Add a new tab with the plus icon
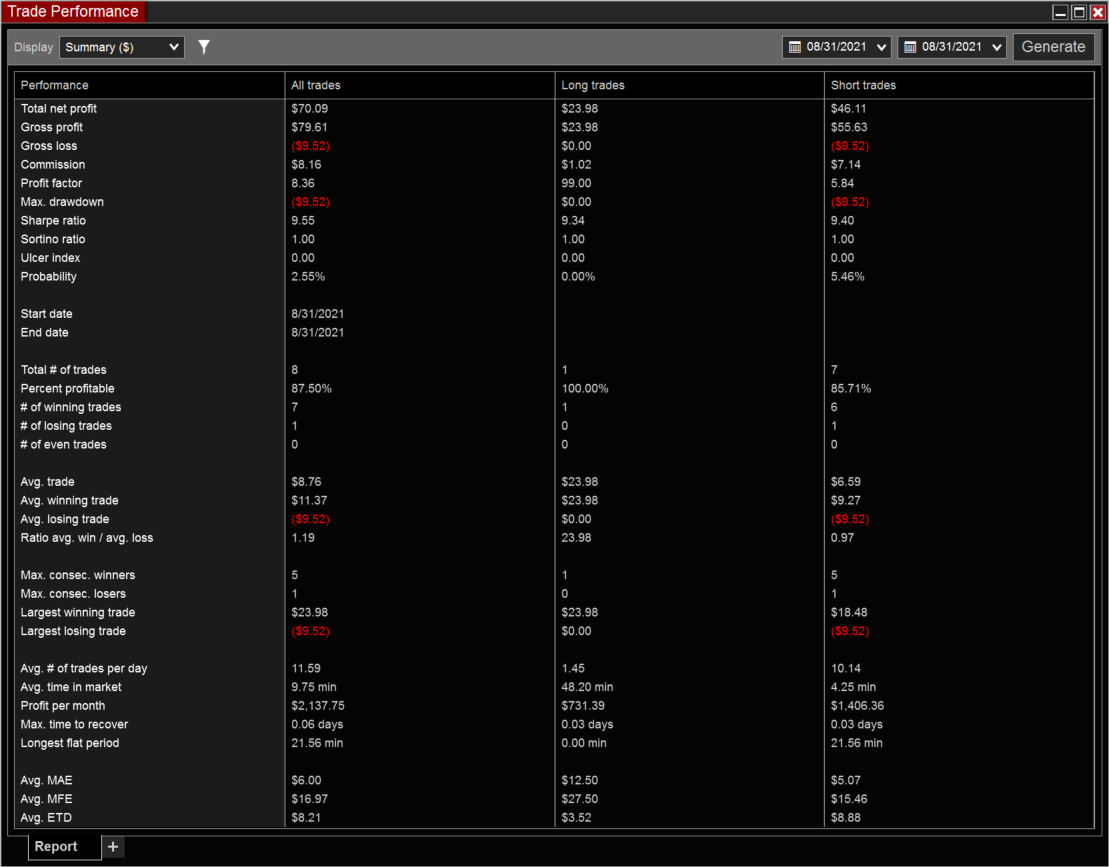 pyautogui.click(x=112, y=846)
